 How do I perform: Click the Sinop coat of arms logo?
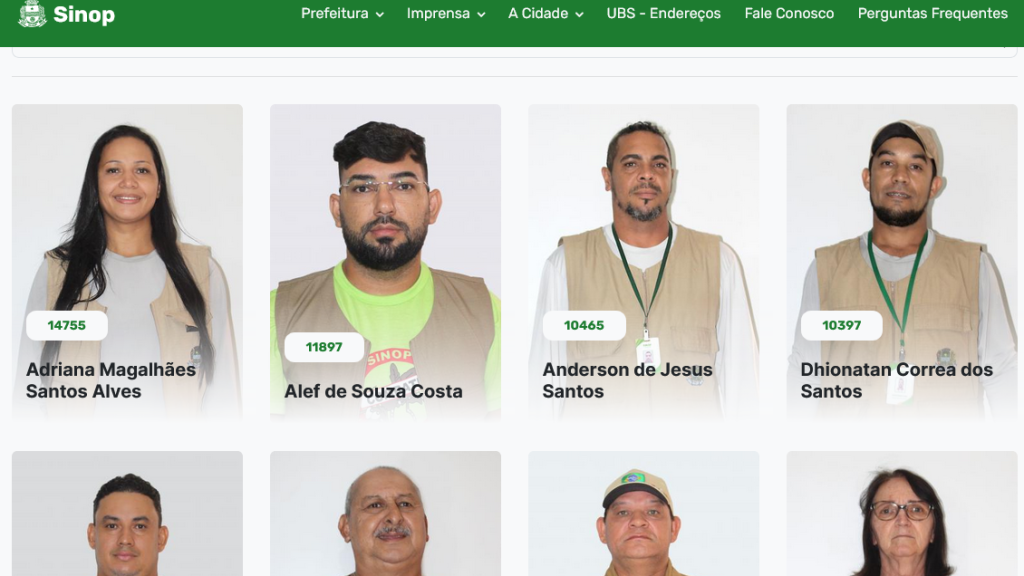pyautogui.click(x=32, y=14)
